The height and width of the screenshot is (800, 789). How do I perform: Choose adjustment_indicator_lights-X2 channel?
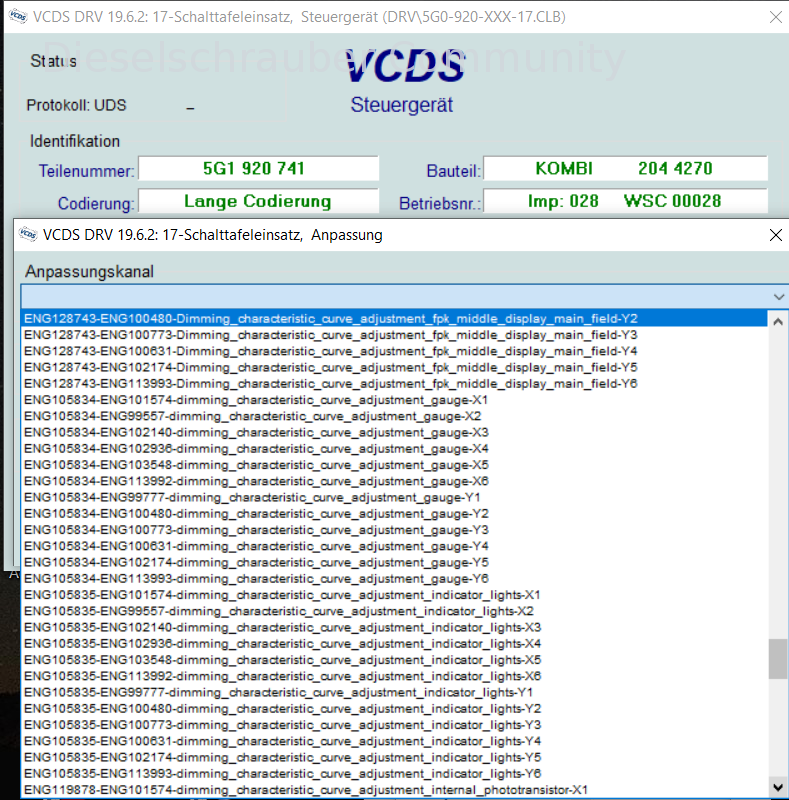[x=394, y=611]
